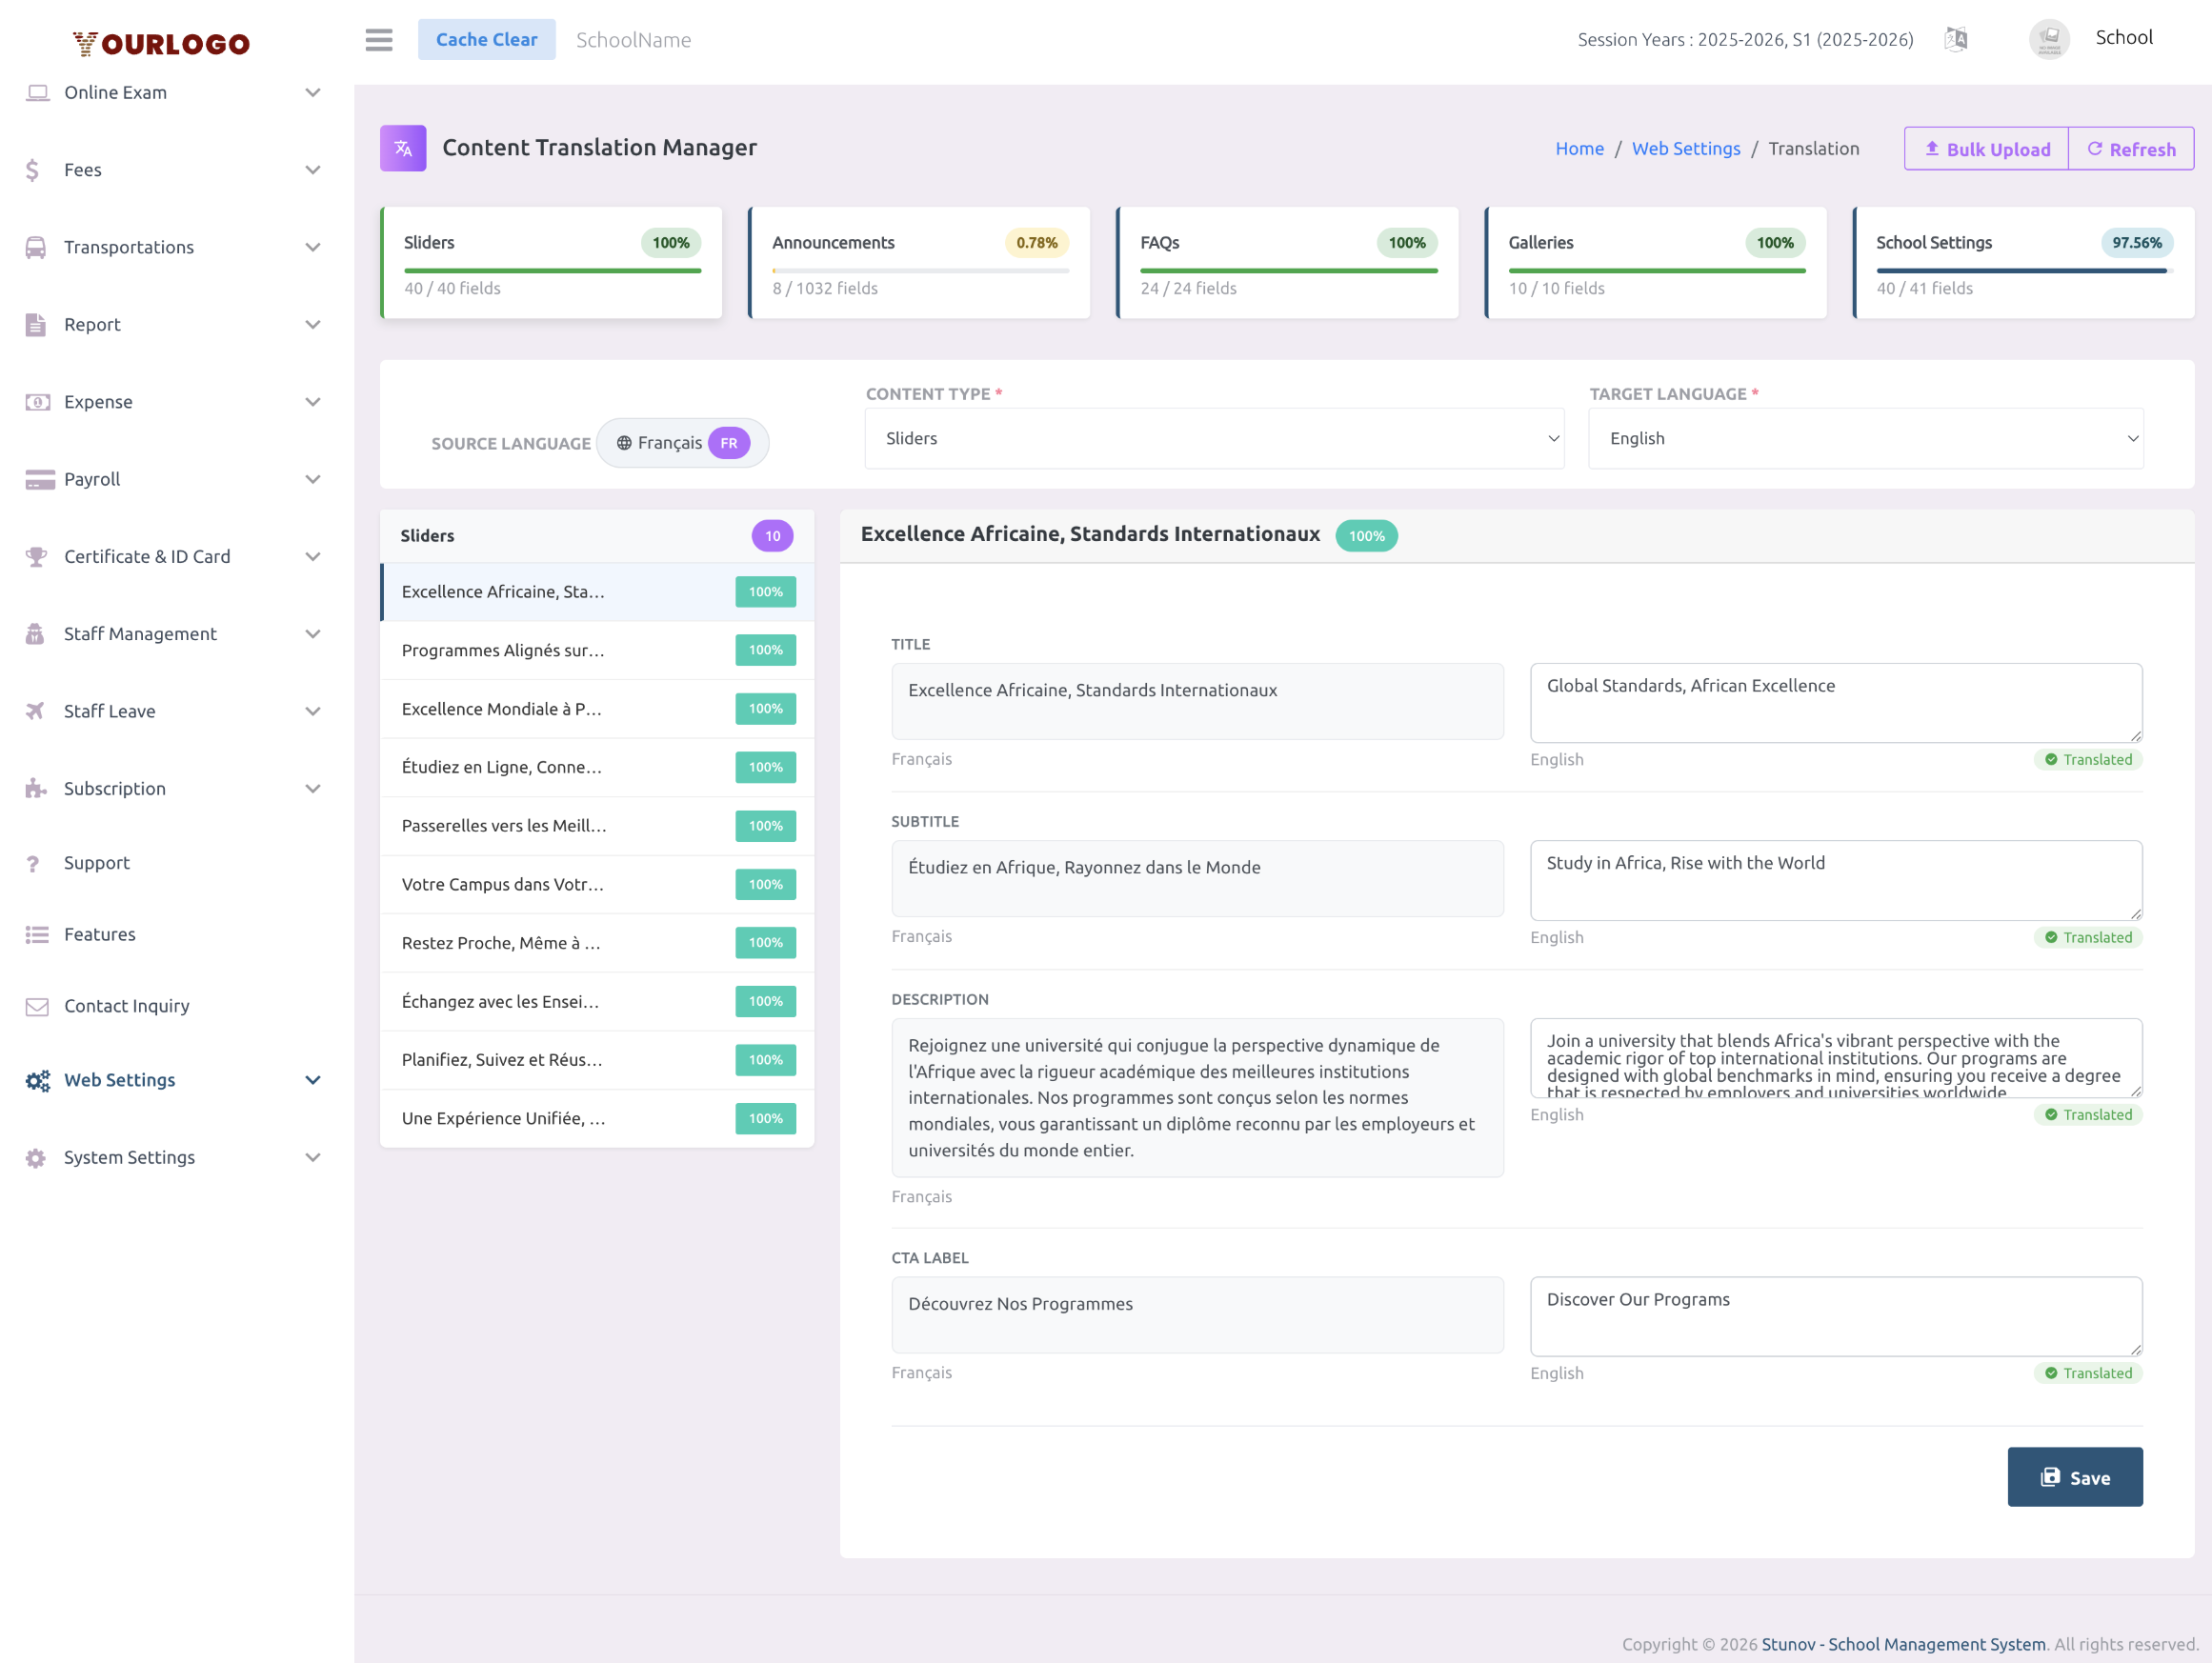Toggle the sidebar with the hamburger menu

378,39
